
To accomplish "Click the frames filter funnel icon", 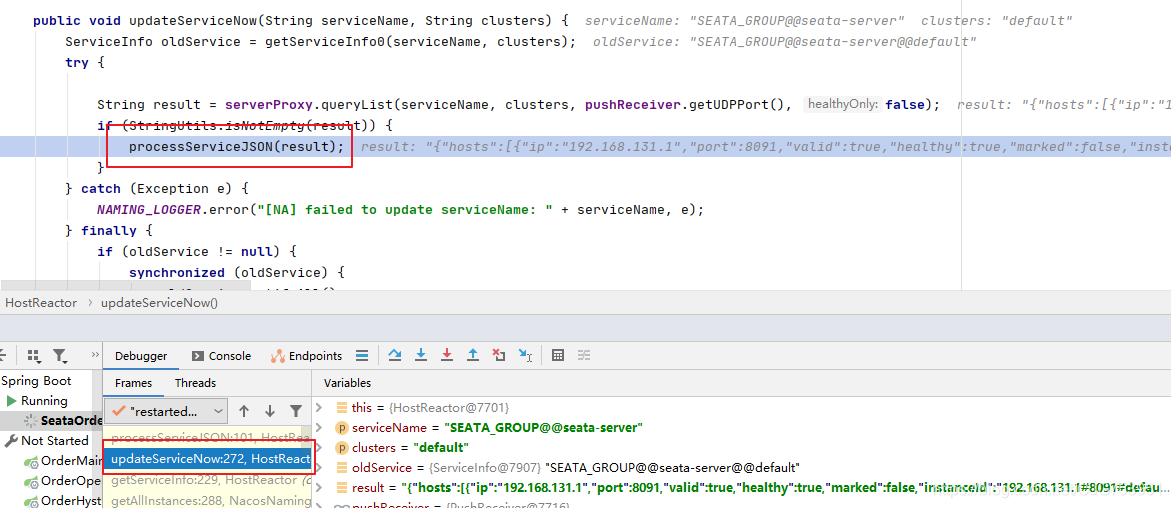I will pos(296,411).
